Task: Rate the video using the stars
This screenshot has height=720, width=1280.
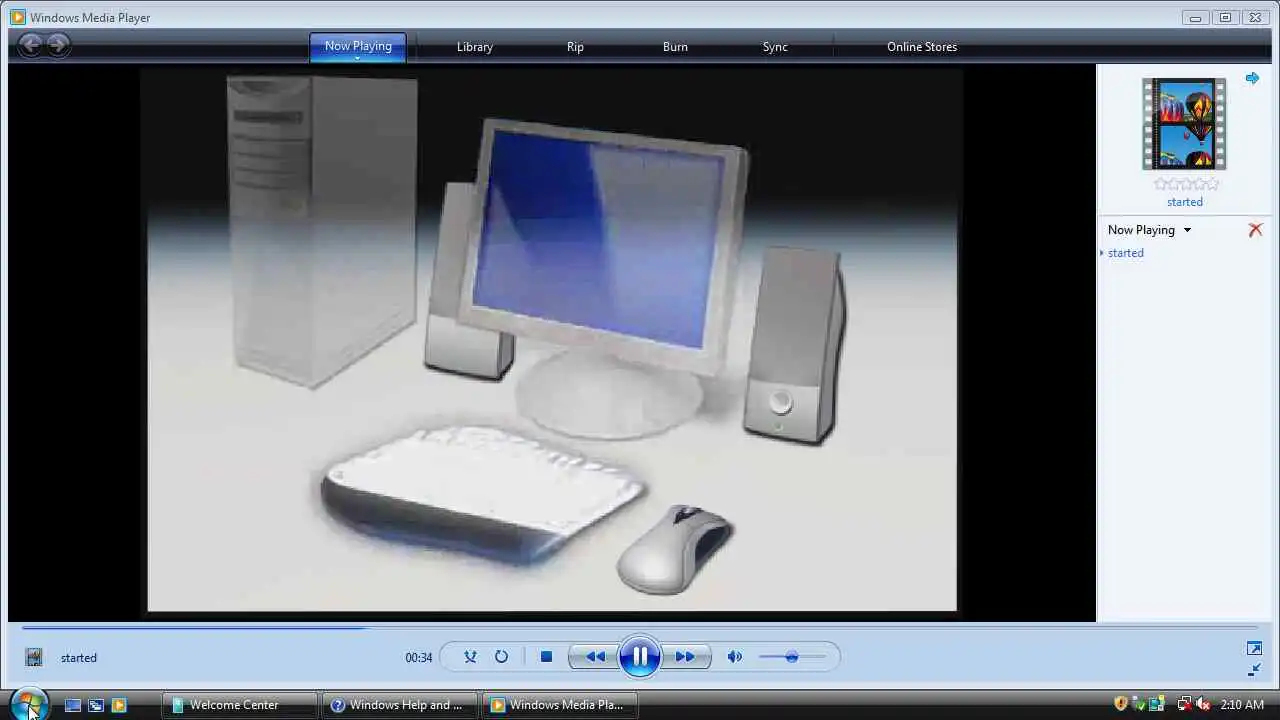Action: point(1186,184)
